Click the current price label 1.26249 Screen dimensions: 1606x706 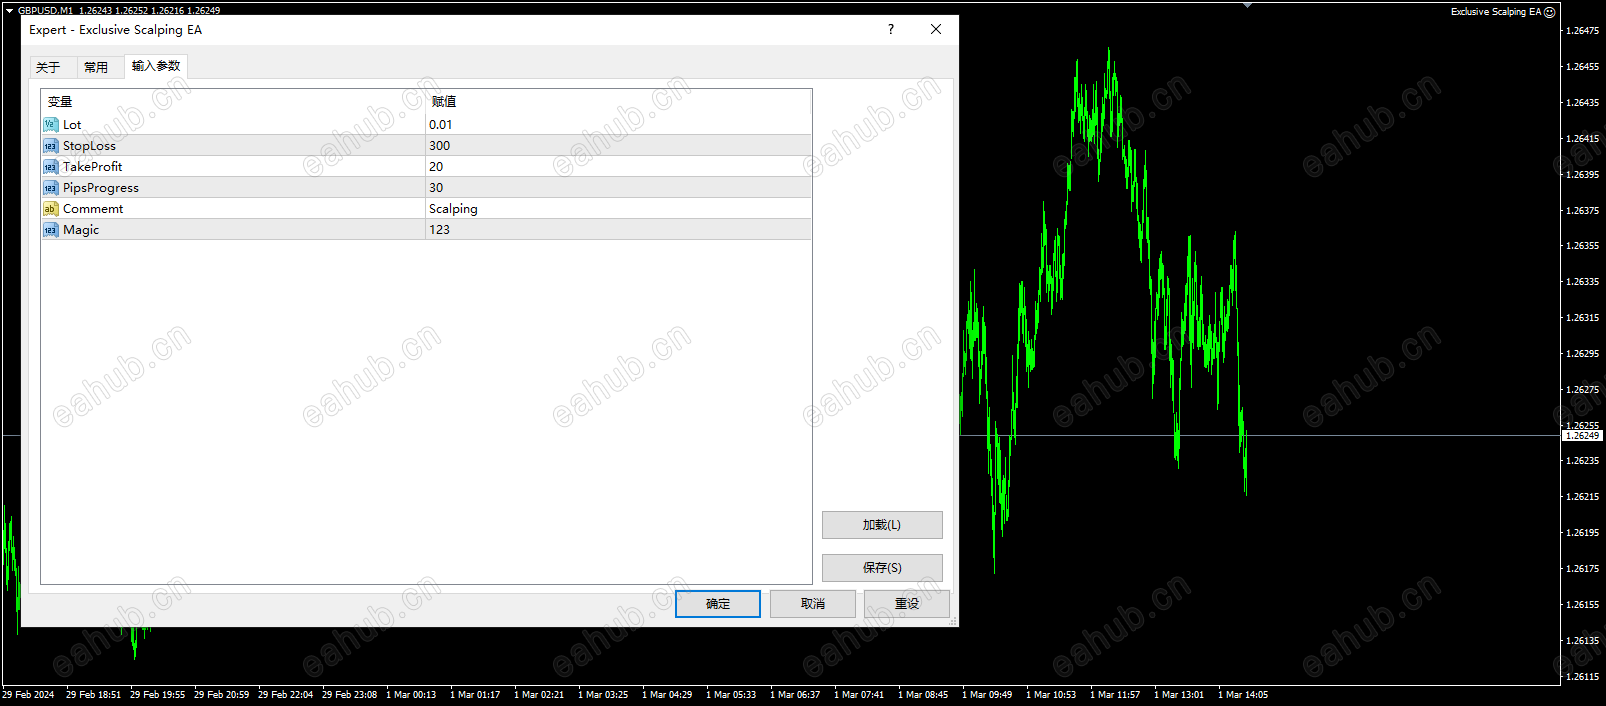[x=1583, y=436]
